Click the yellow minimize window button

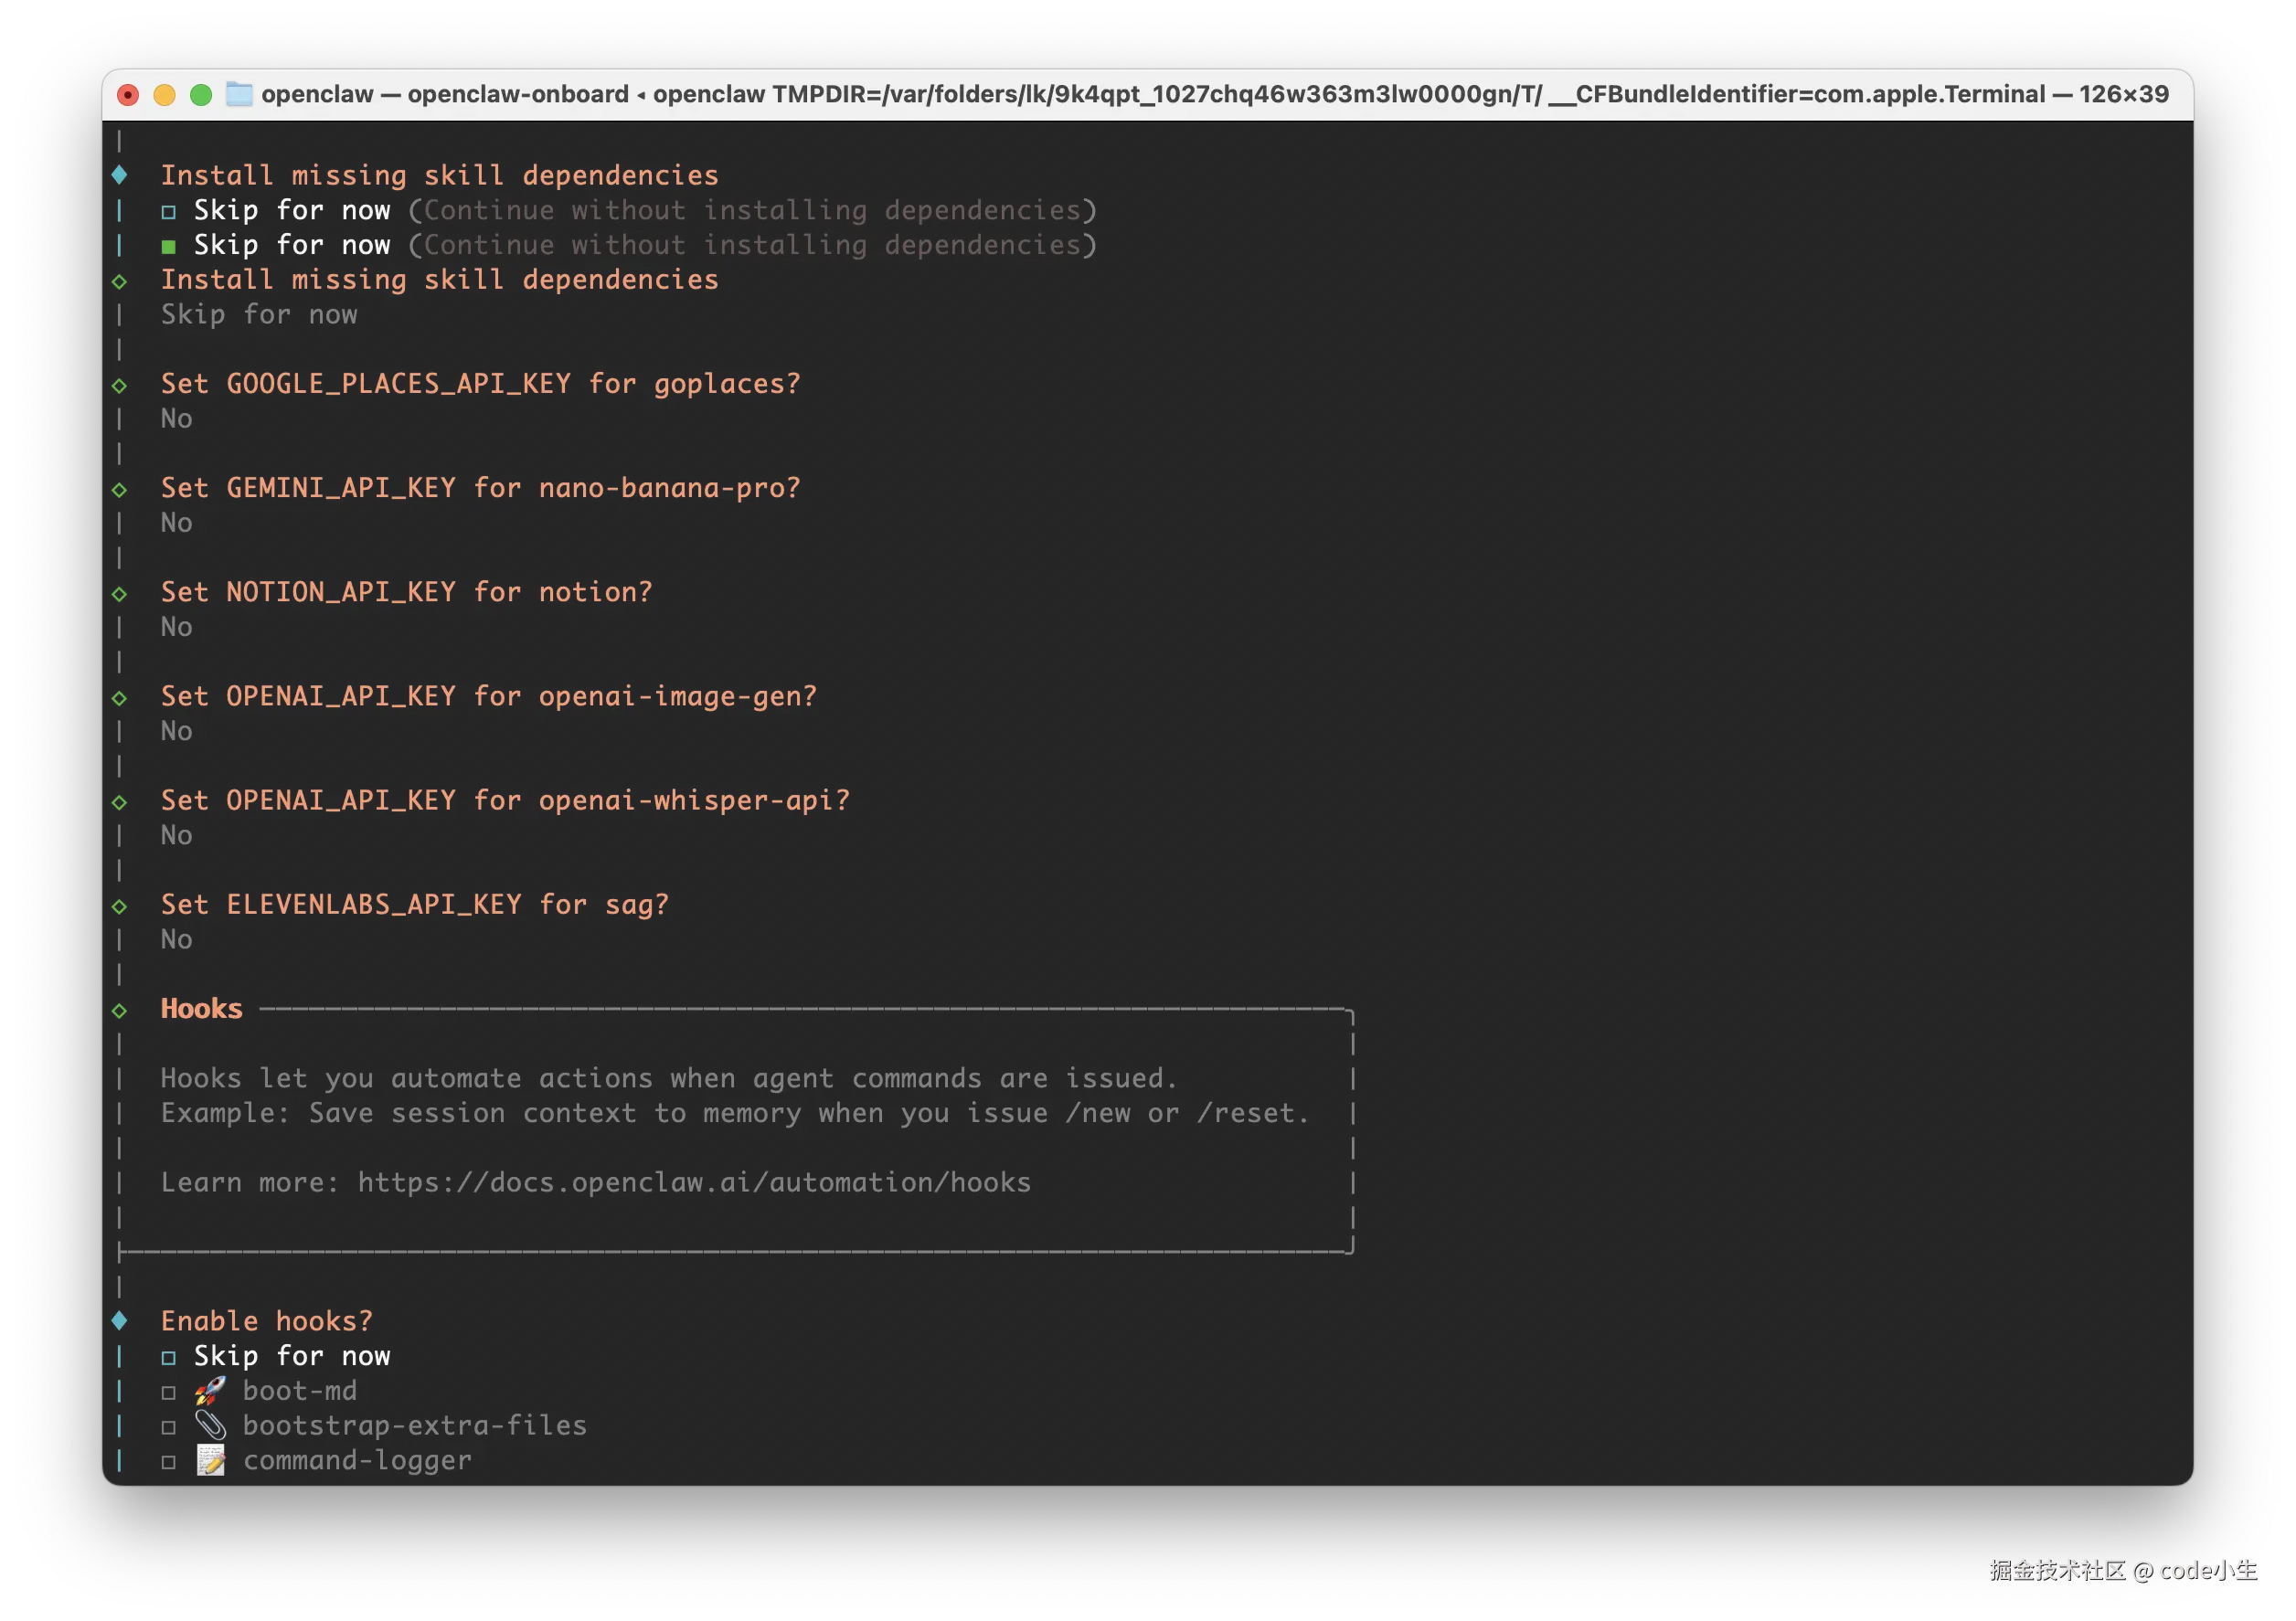(165, 95)
